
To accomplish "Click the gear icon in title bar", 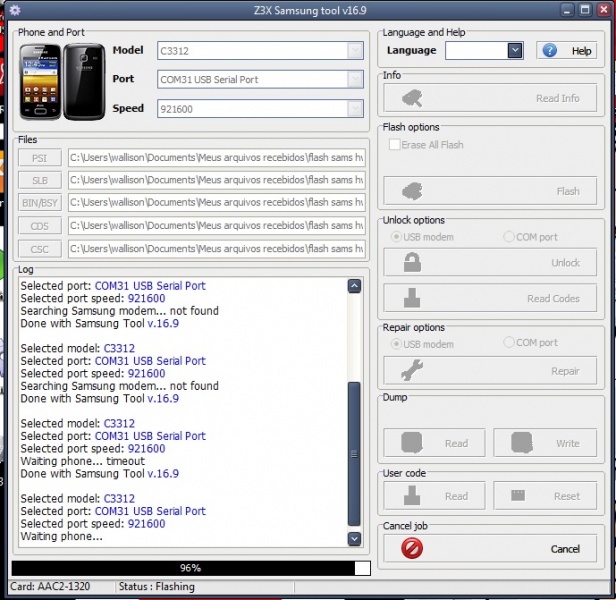I will 14,10.
